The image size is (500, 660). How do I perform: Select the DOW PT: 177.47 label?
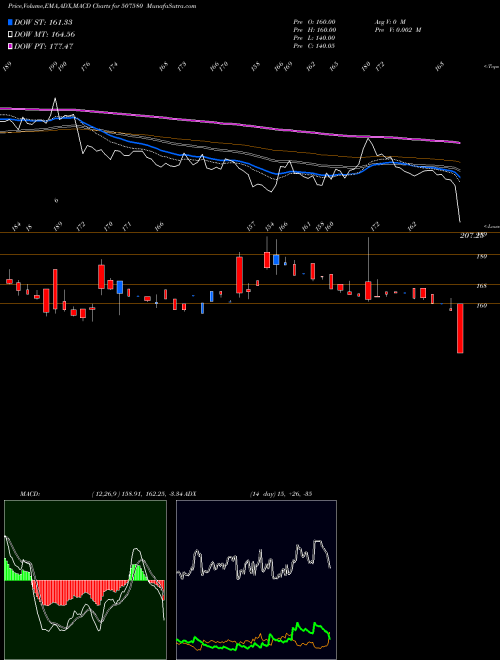click(44, 46)
